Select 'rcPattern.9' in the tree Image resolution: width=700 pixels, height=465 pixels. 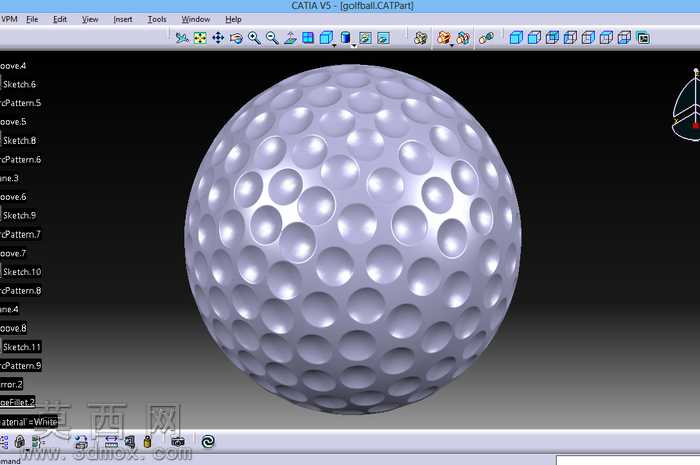tap(21, 365)
